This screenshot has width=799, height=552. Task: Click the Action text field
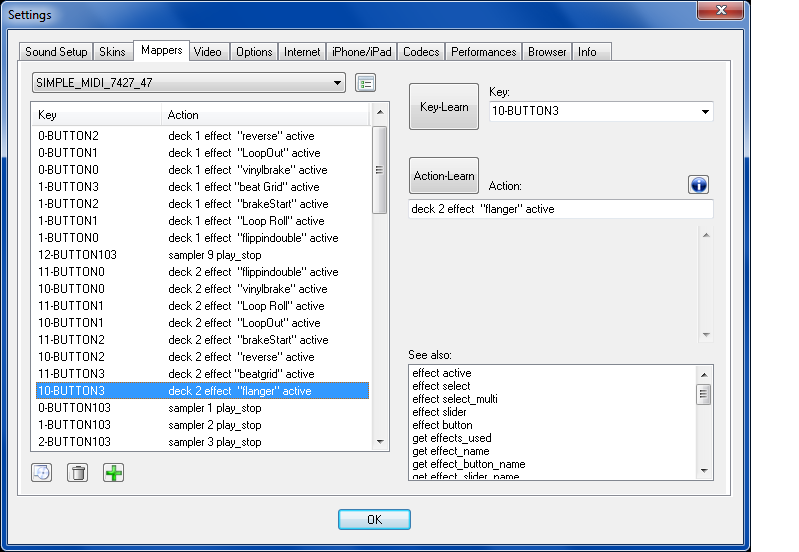[x=560, y=209]
